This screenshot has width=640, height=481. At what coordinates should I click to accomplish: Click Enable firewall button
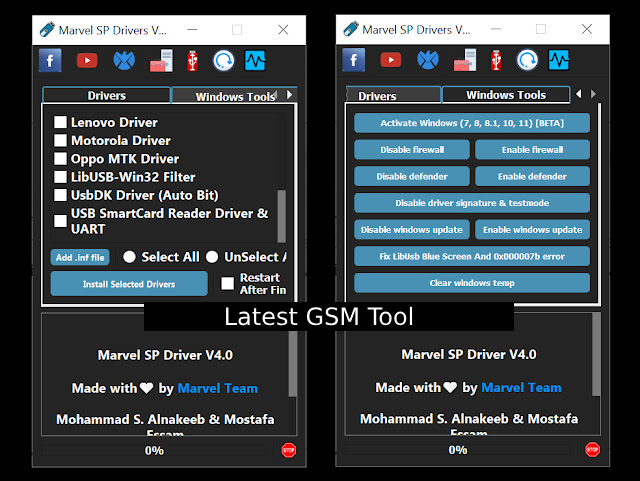532,149
